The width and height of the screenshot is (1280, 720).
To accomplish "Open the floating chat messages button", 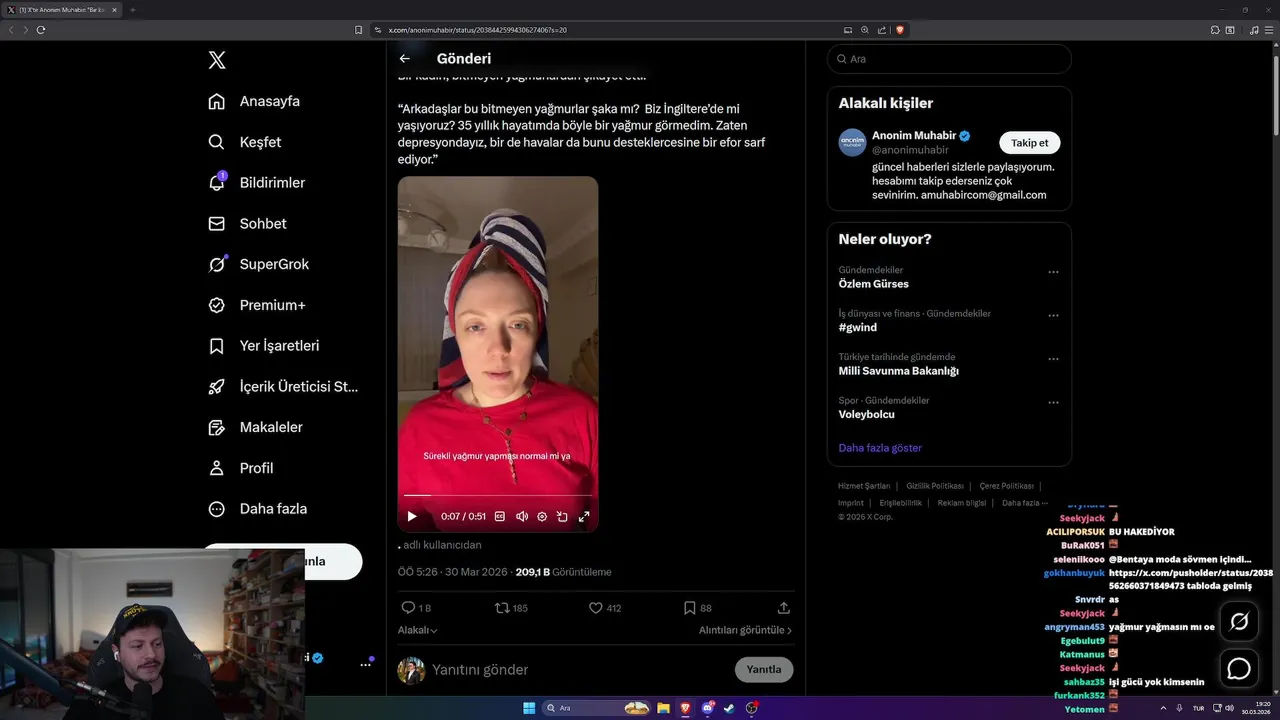I will 1239,668.
